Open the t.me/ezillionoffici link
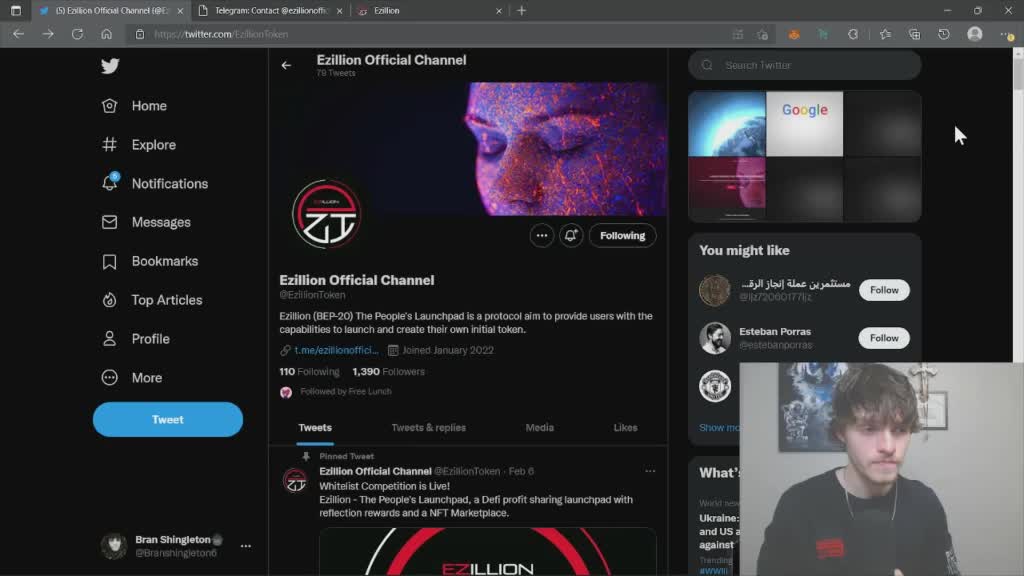The width and height of the screenshot is (1024, 576). pos(336,350)
